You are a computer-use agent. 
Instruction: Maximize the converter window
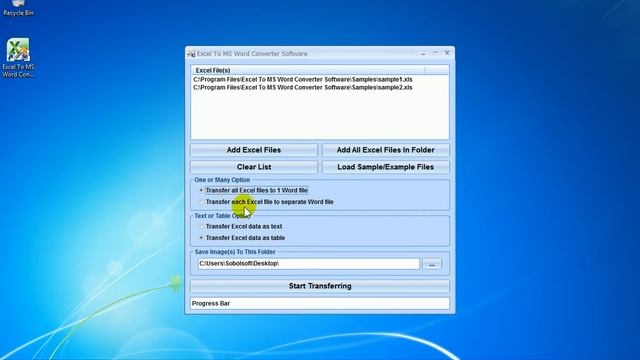pyautogui.click(x=435, y=53)
